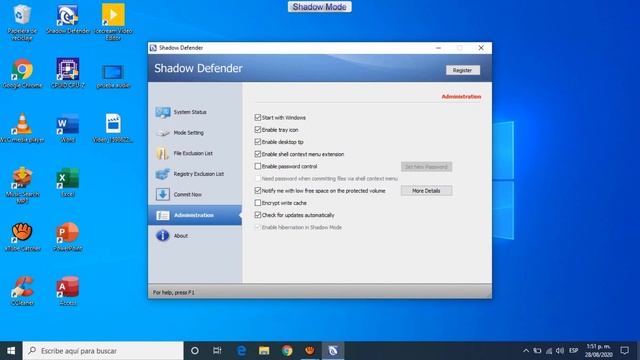Viewport: 640px width, 360px height.
Task: Click the Edge icon in the taskbar
Action: [241, 351]
